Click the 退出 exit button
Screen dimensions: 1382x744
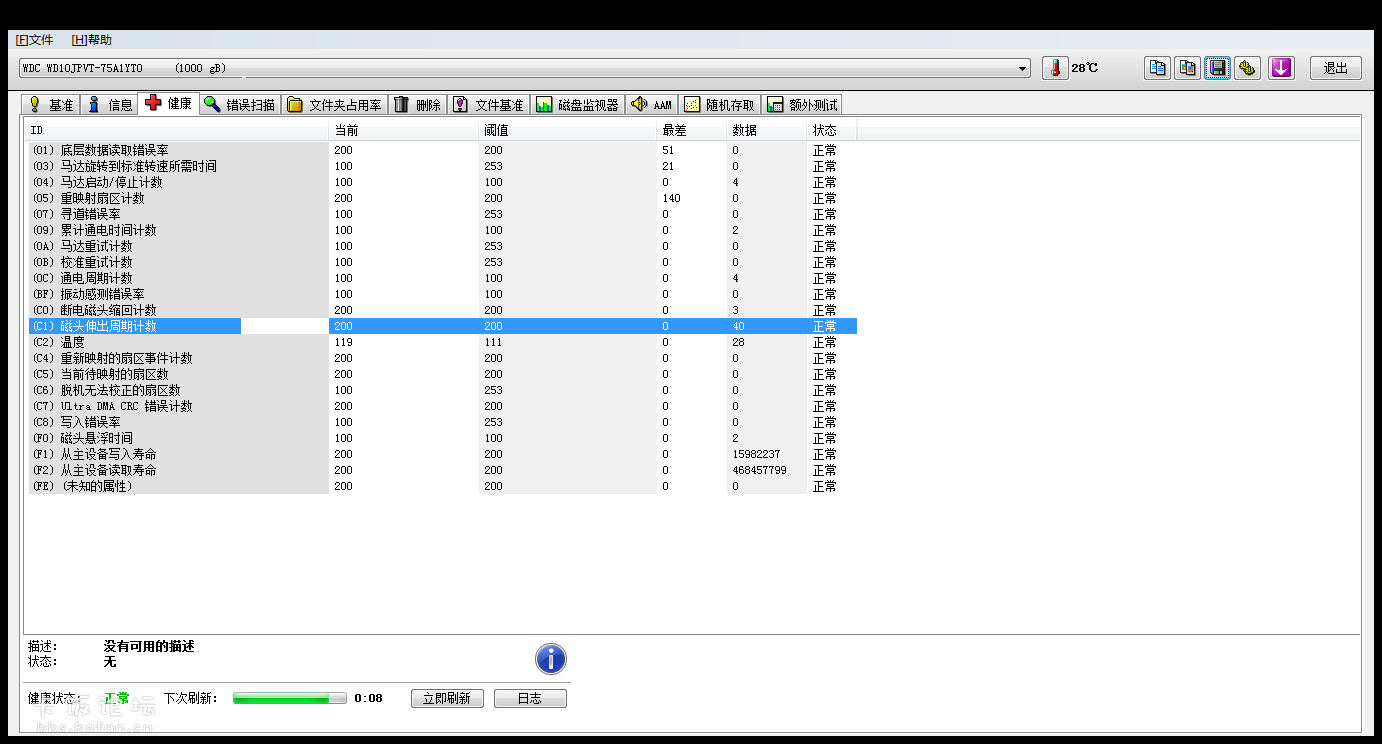[x=1335, y=68]
